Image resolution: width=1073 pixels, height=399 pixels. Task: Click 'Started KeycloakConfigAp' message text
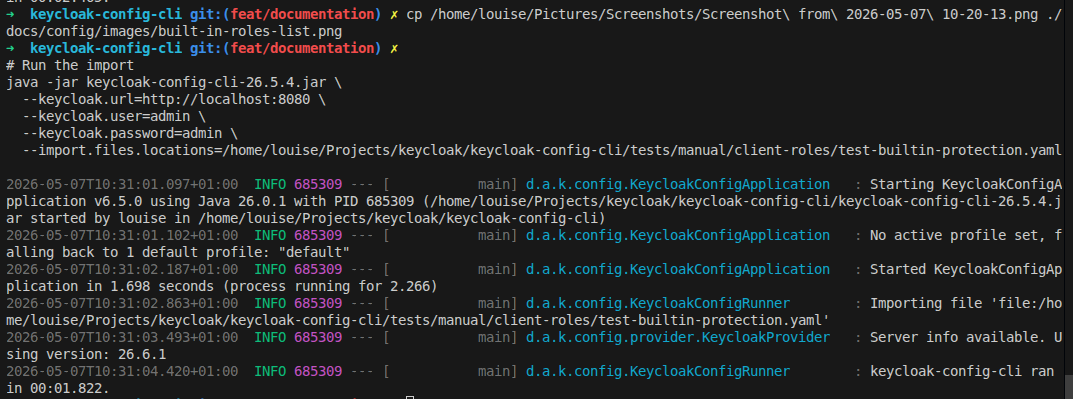pos(966,269)
